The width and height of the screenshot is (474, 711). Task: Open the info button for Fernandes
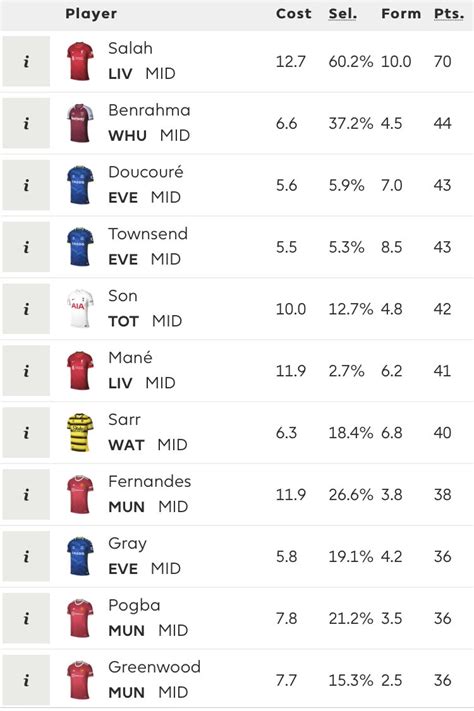[x=26, y=495]
